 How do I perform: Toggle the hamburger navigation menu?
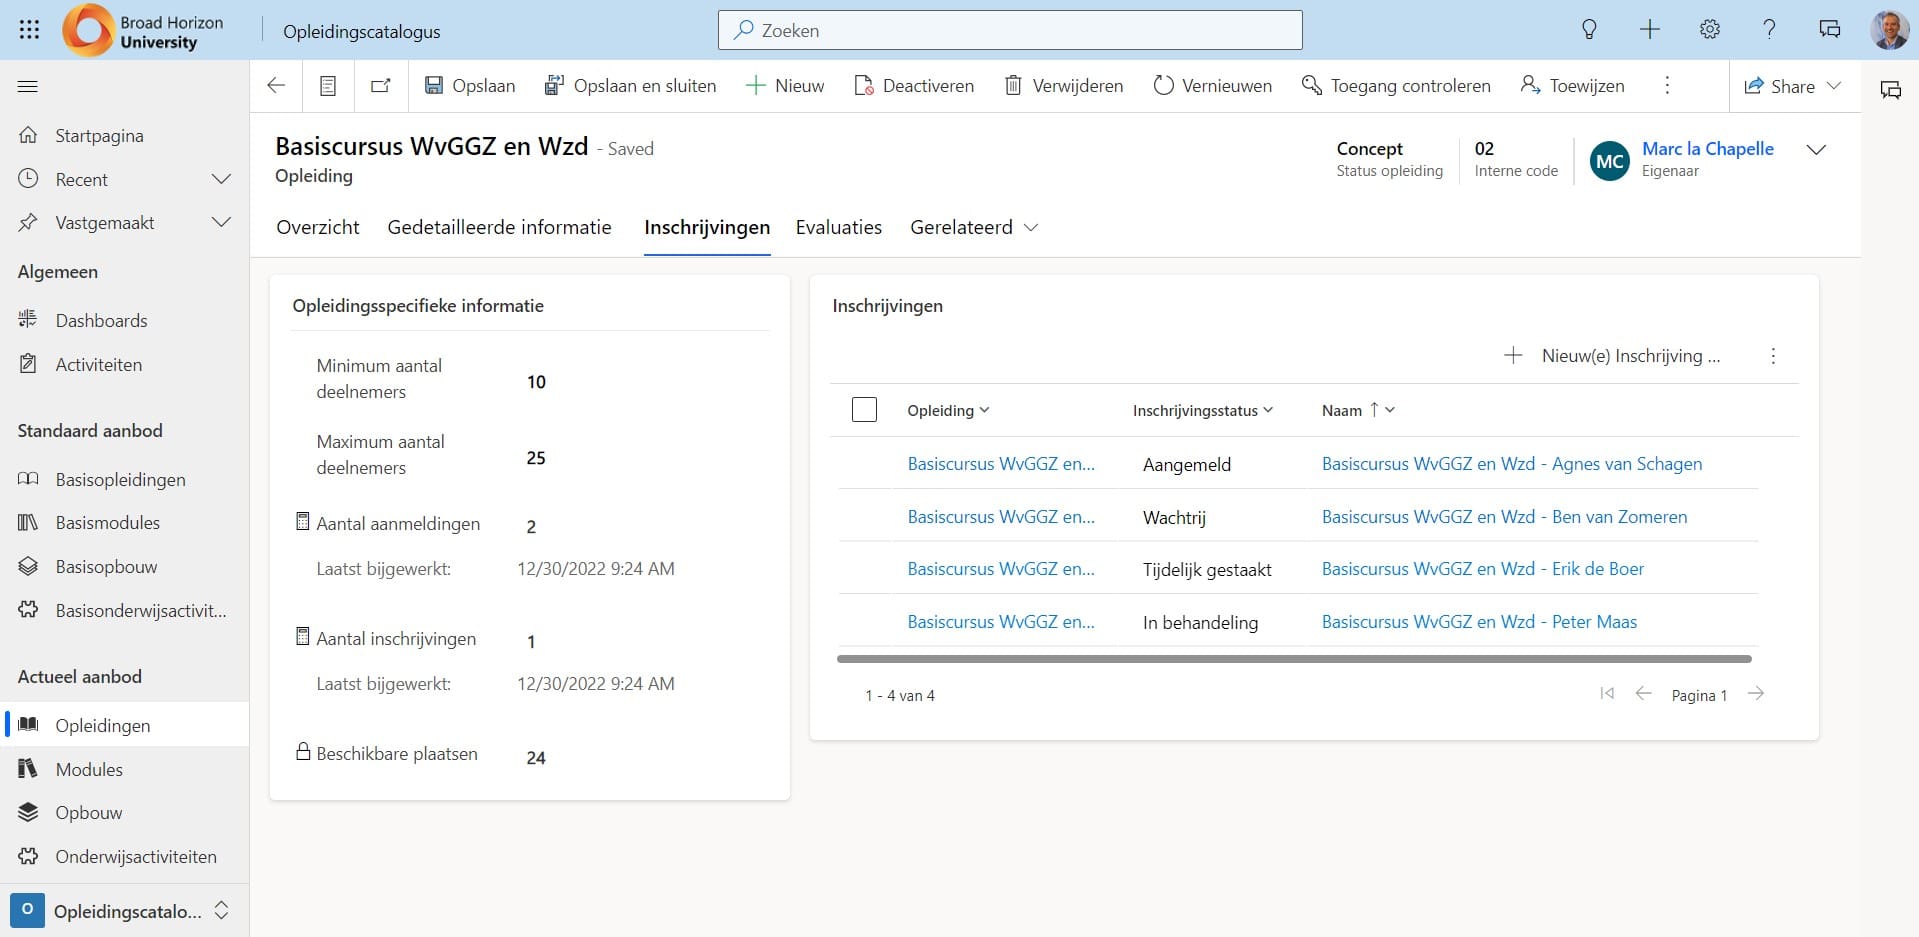(x=28, y=86)
